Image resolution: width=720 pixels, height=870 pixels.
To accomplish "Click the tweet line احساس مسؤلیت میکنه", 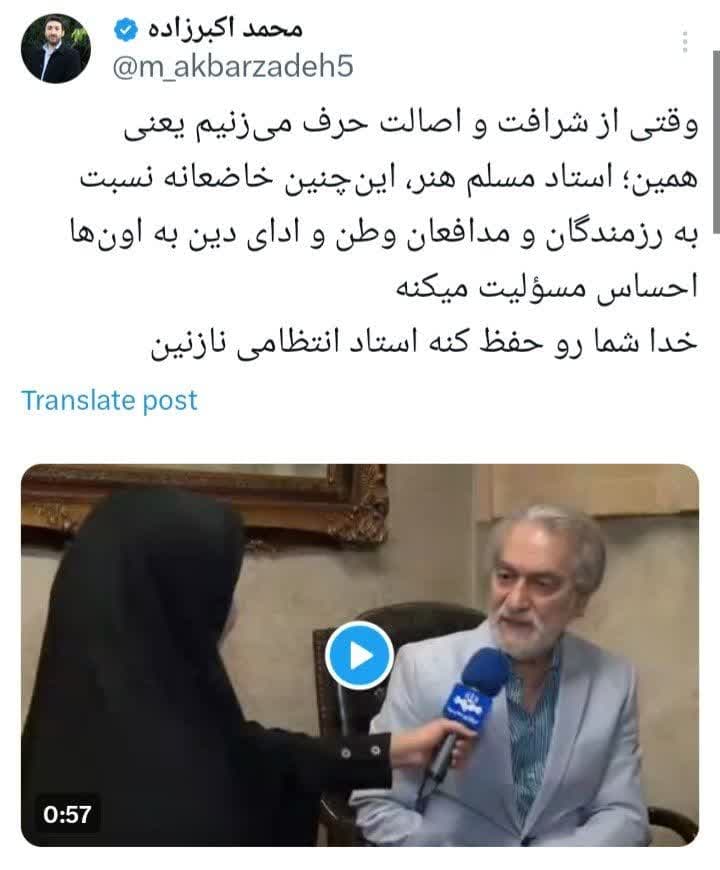I will pyautogui.click(x=546, y=288).
